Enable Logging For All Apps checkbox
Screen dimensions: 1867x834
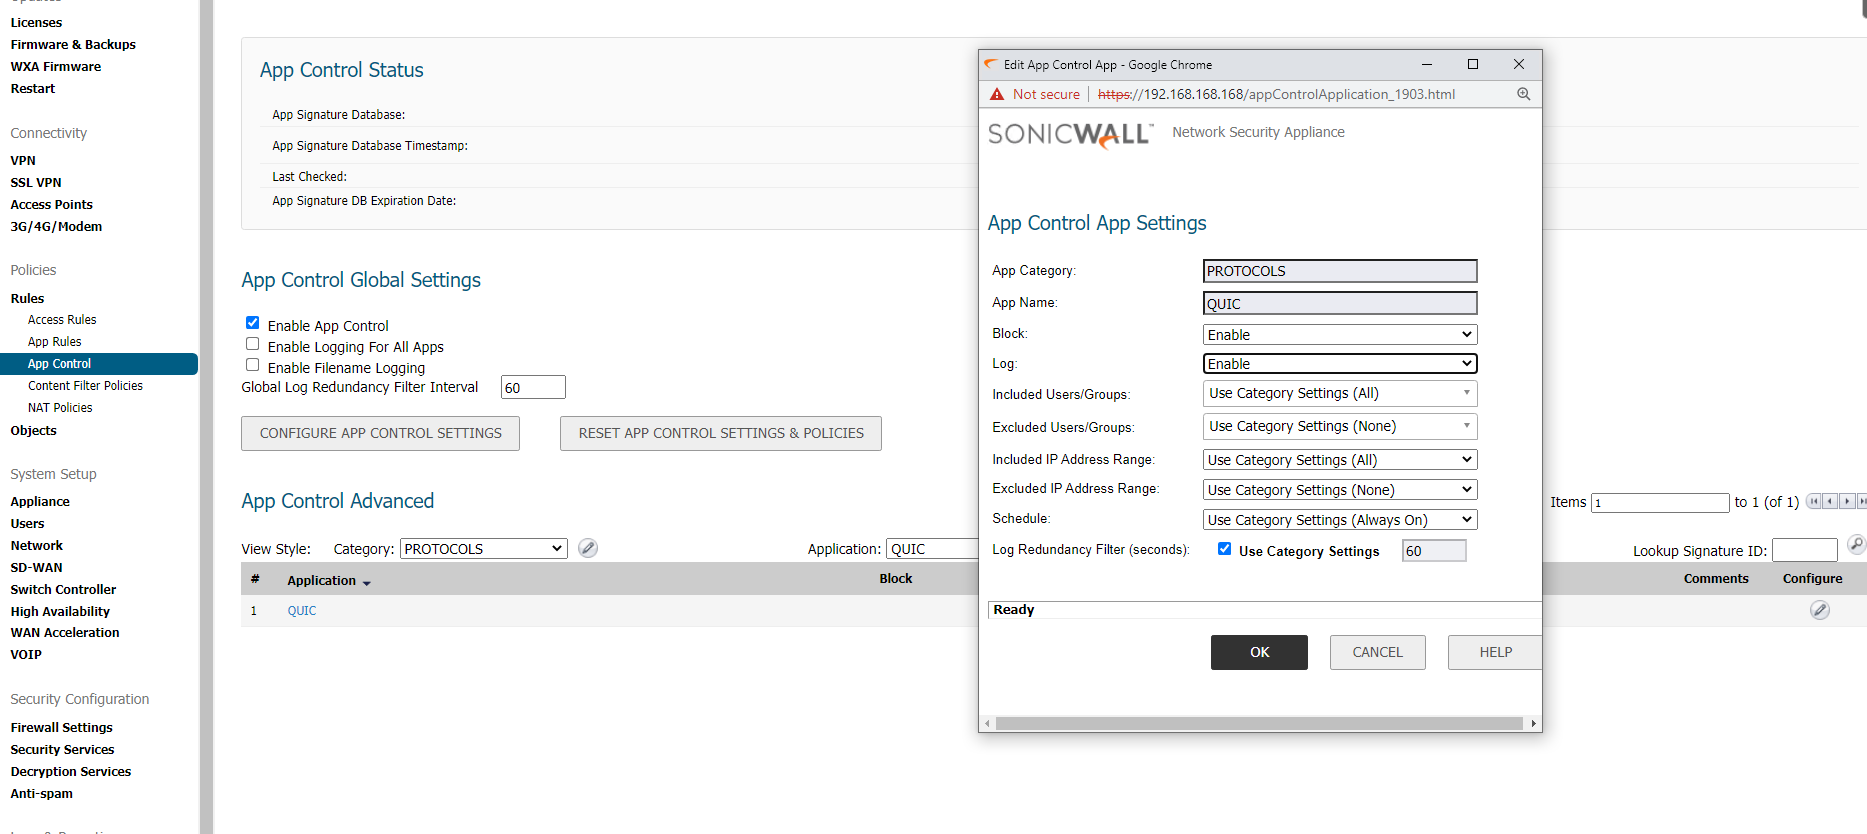tap(253, 344)
